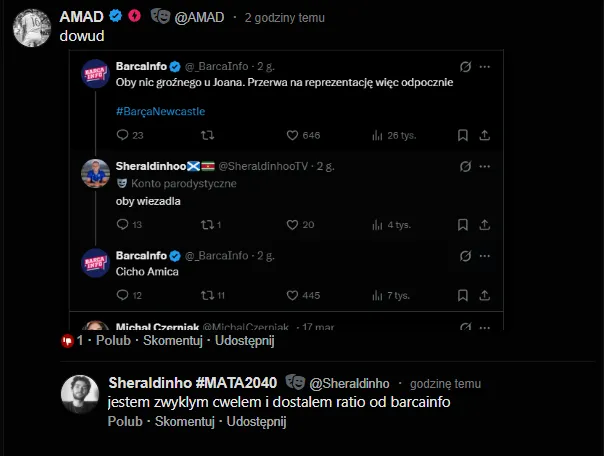The height and width of the screenshot is (456, 604).
Task: Retweet the Sheraldinhoo parody tweet
Action: pyautogui.click(x=207, y=224)
